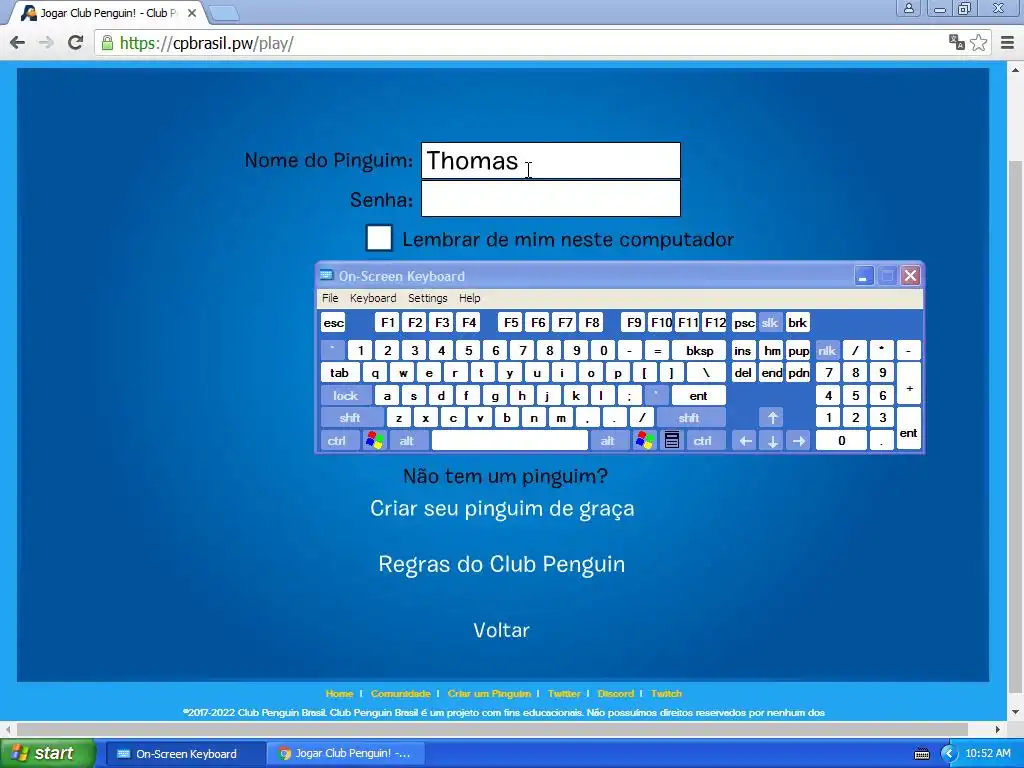Open Regras do Club Penguin
This screenshot has height=768, width=1024.
point(502,564)
